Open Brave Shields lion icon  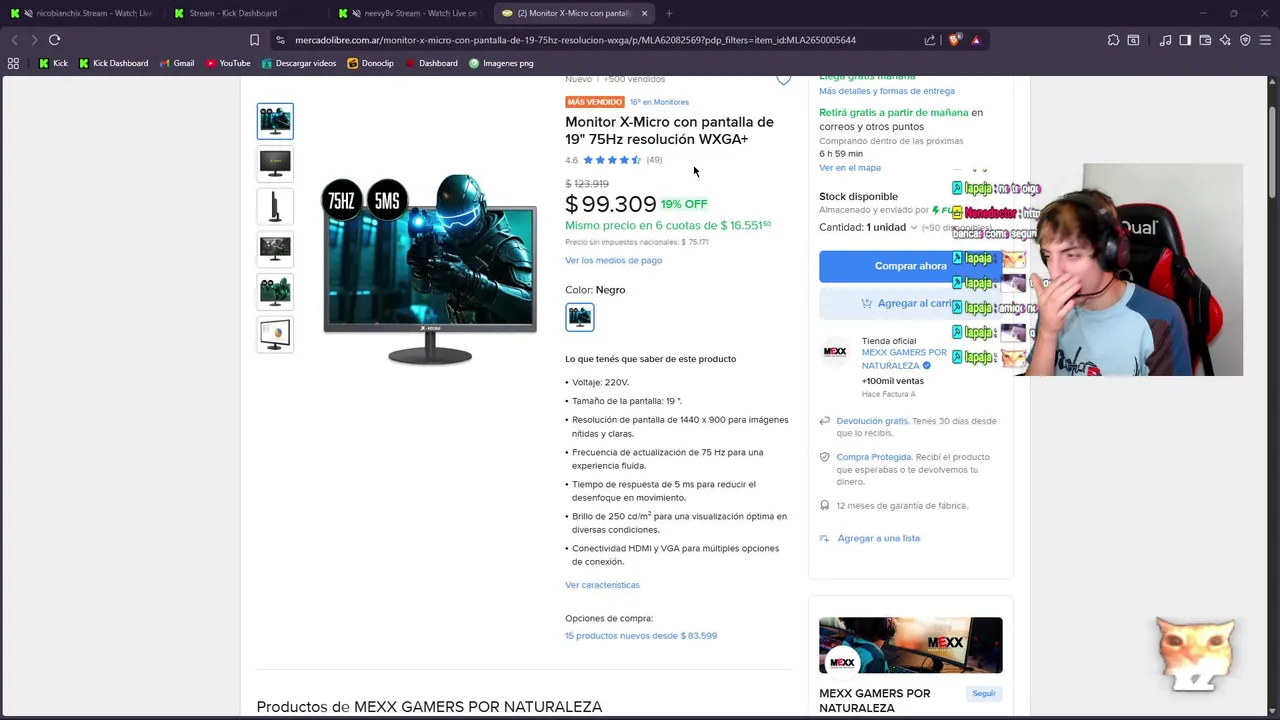[x=955, y=40]
